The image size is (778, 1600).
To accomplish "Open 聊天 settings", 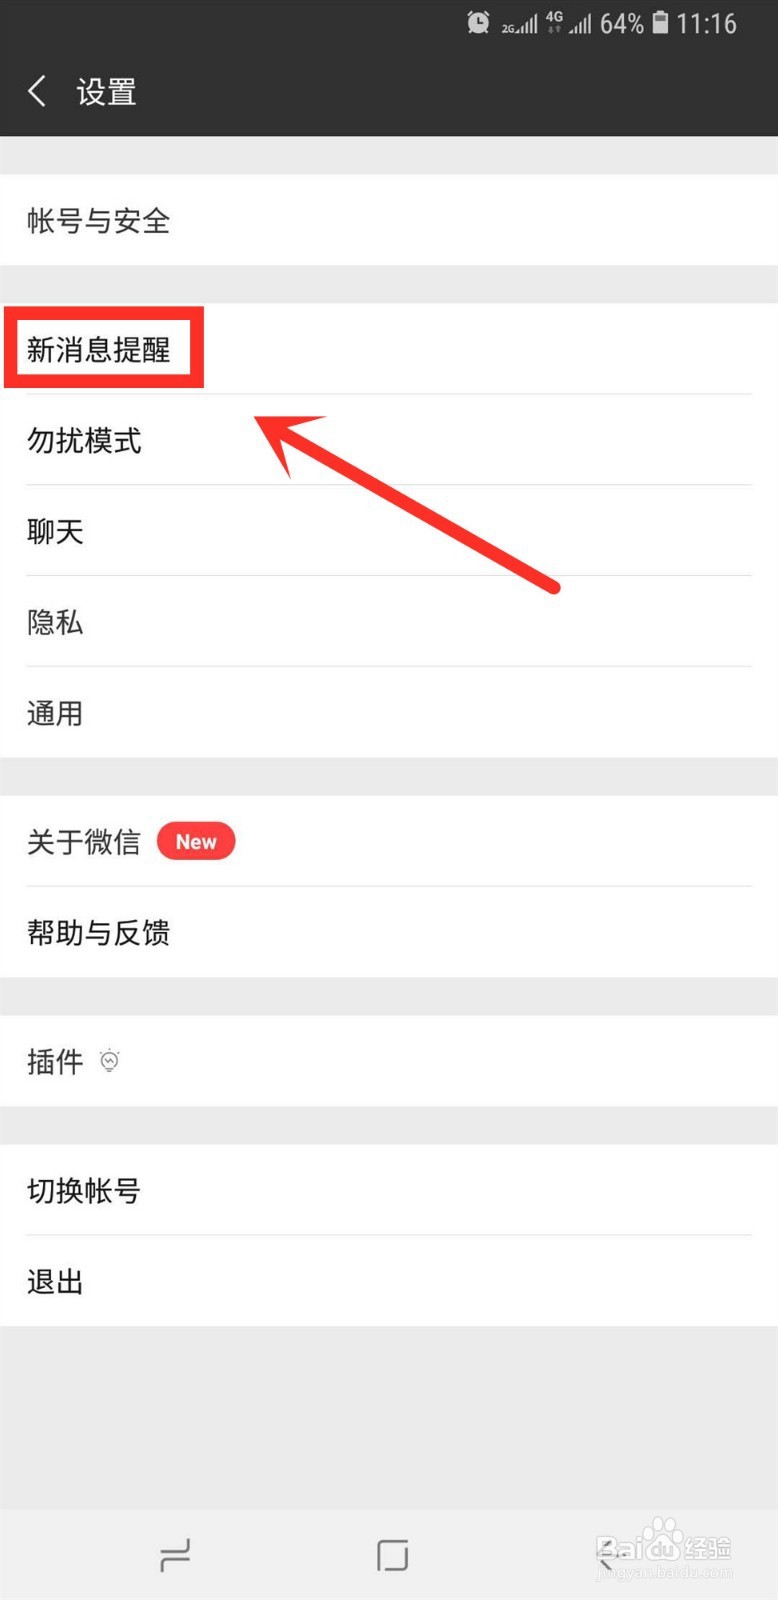I will pyautogui.click(x=389, y=531).
